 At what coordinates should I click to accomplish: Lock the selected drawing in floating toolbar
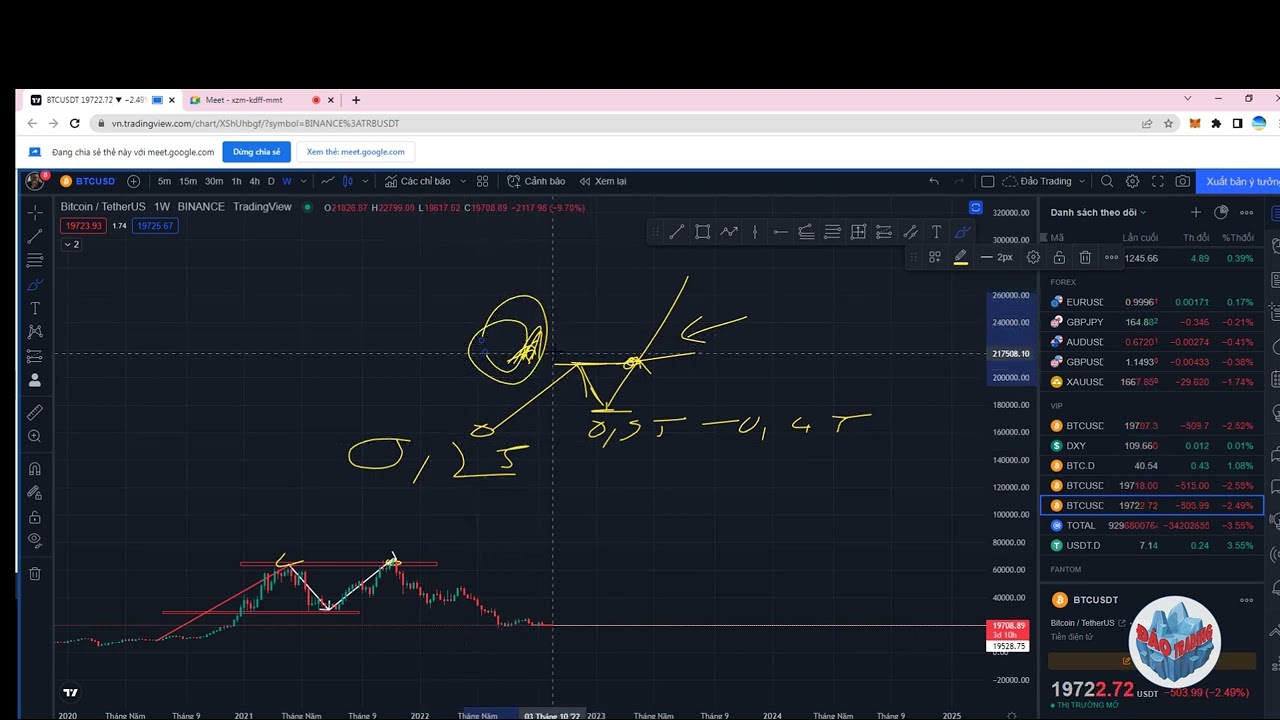click(x=1059, y=257)
